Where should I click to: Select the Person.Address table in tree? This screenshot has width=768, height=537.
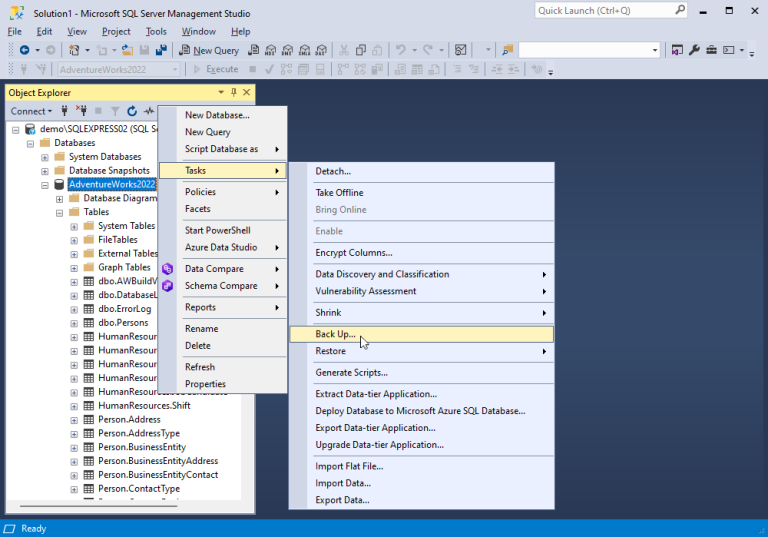129,419
